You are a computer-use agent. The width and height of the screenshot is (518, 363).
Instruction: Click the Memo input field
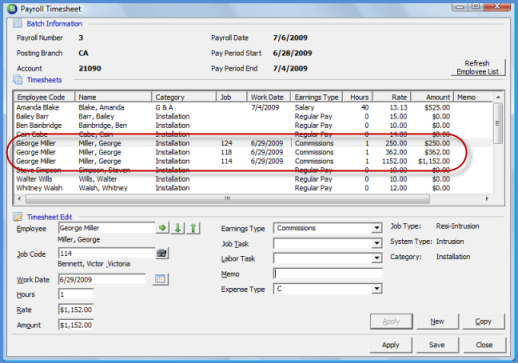coord(328,274)
